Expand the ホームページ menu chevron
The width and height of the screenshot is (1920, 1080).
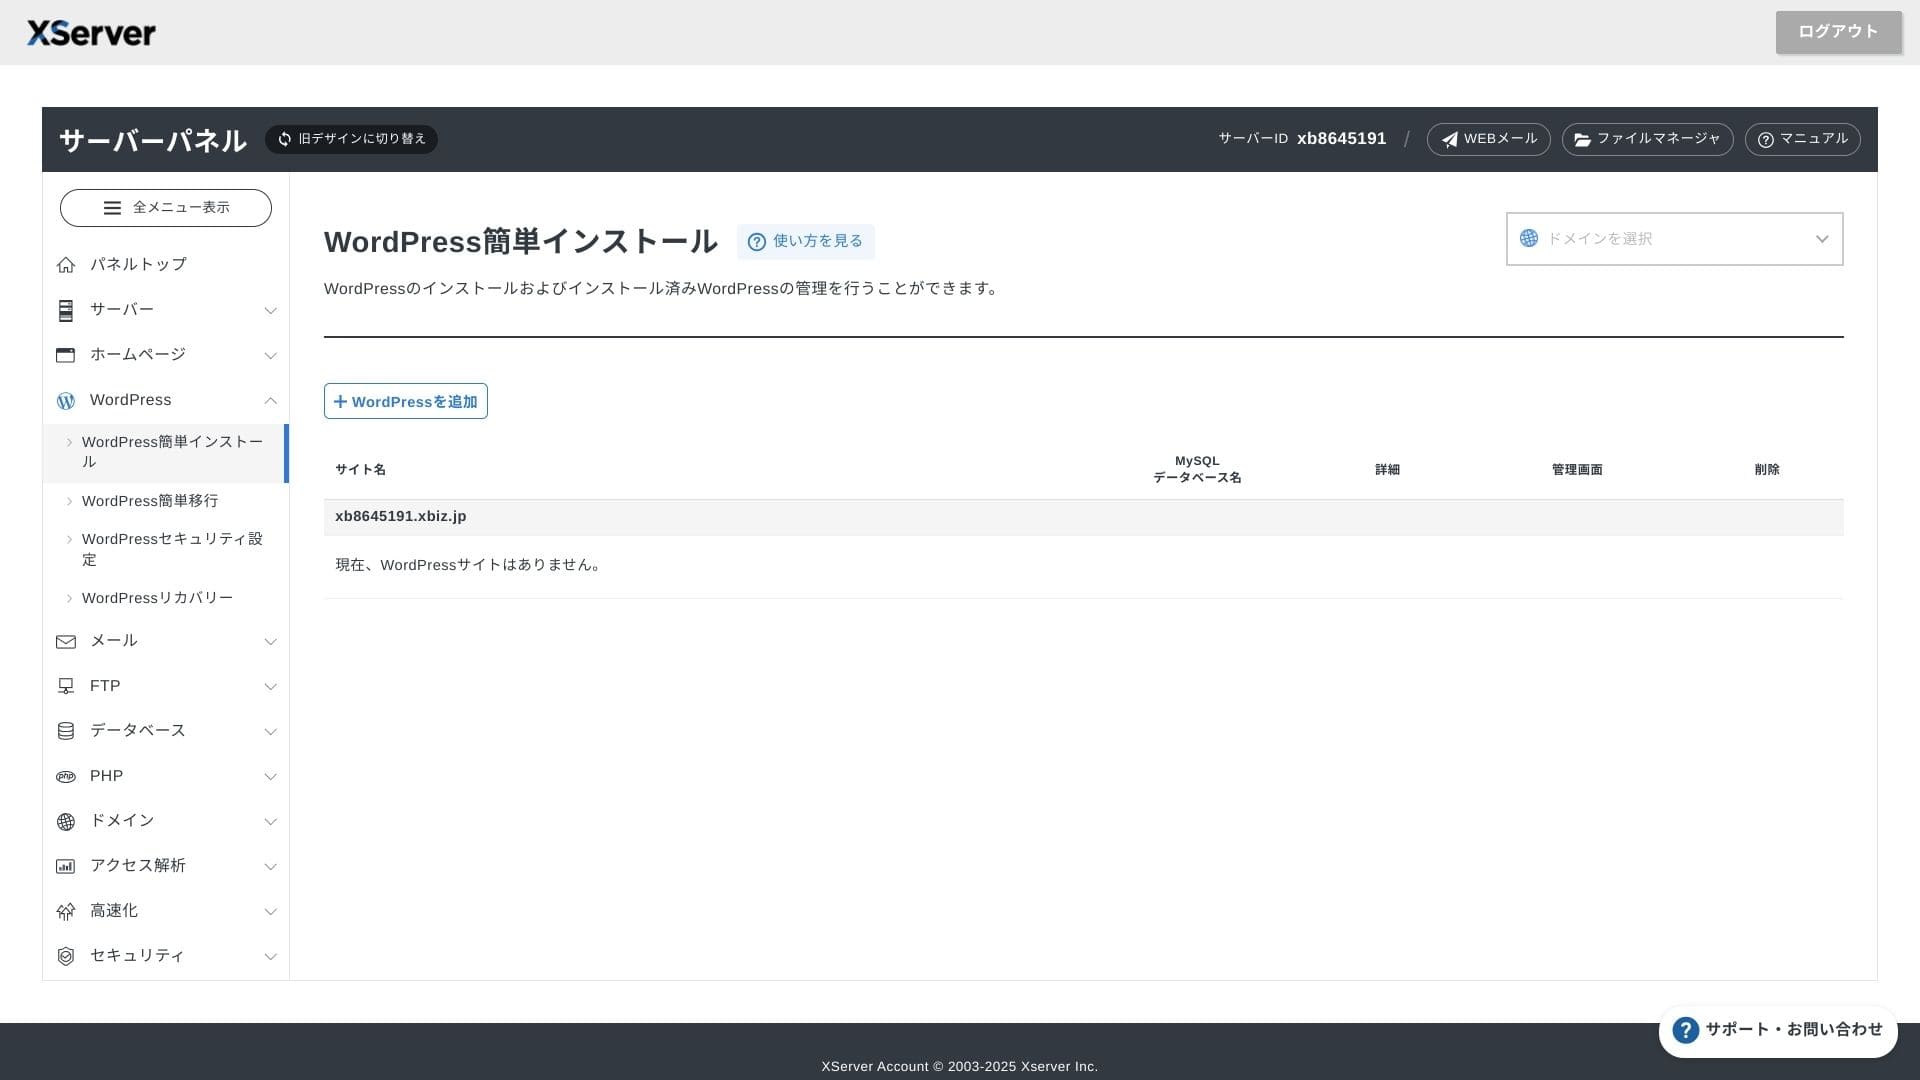(x=270, y=356)
